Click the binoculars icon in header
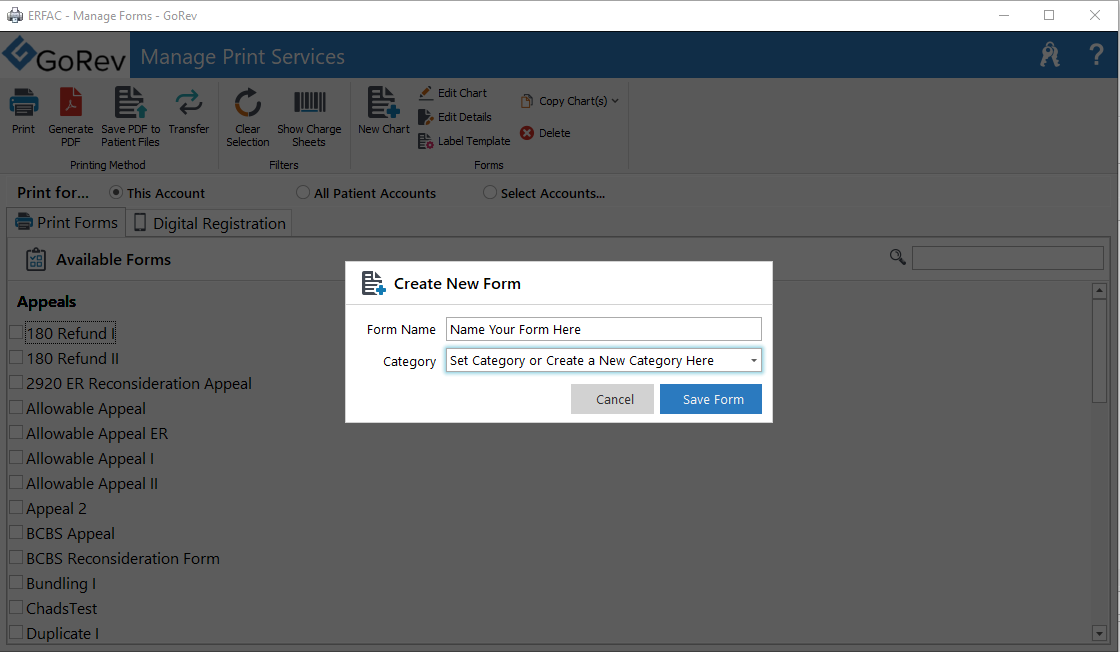This screenshot has width=1120, height=652. [x=1050, y=55]
